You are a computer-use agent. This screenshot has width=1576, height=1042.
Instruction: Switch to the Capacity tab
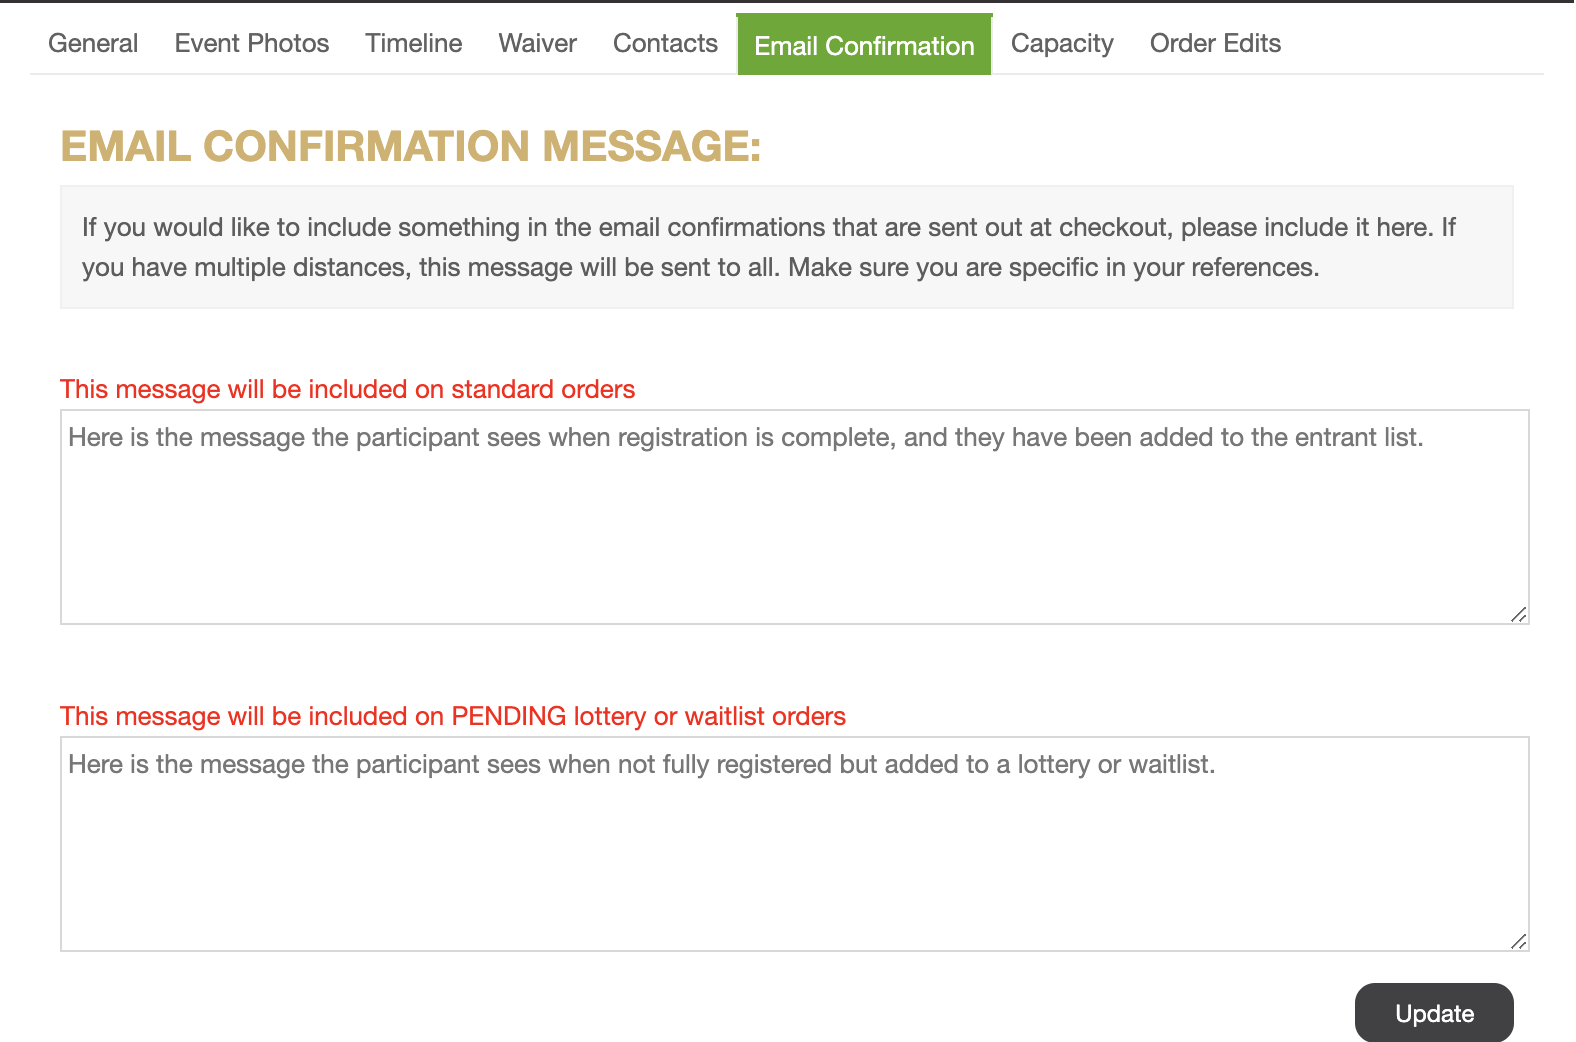coord(1062,43)
